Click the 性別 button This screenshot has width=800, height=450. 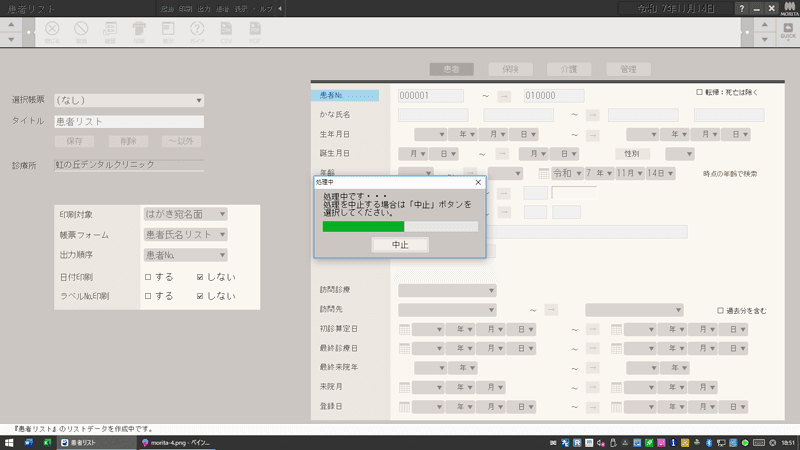tap(632, 154)
